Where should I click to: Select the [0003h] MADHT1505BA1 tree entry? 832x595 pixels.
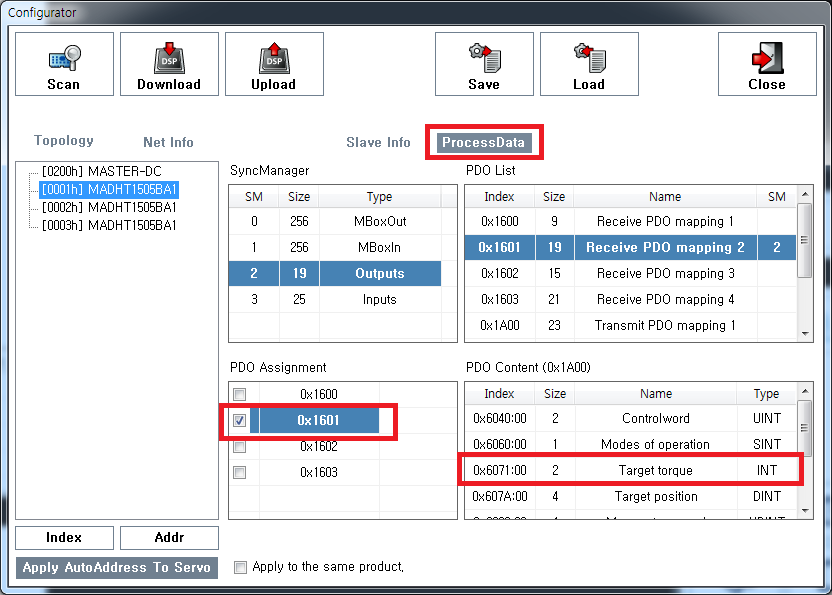pos(108,225)
